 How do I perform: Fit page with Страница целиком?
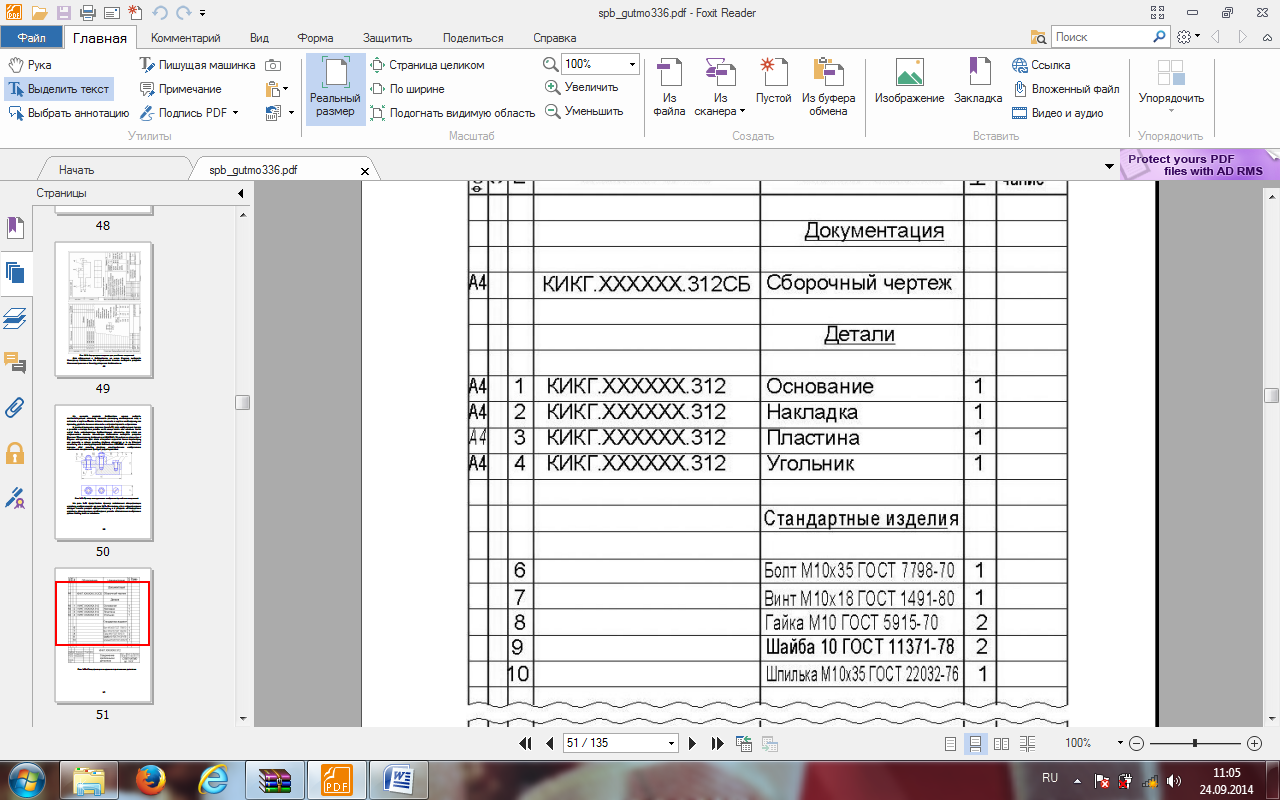[x=427, y=65]
